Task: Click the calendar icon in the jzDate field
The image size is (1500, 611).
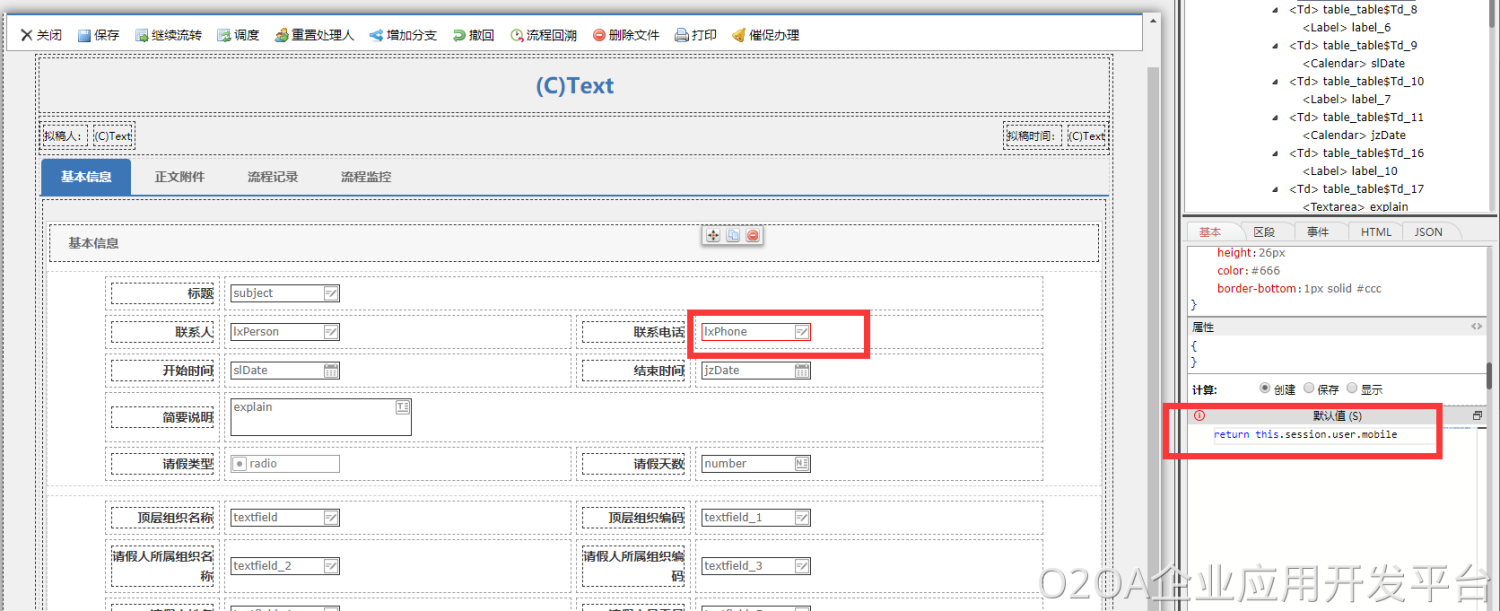Action: pyautogui.click(x=802, y=371)
